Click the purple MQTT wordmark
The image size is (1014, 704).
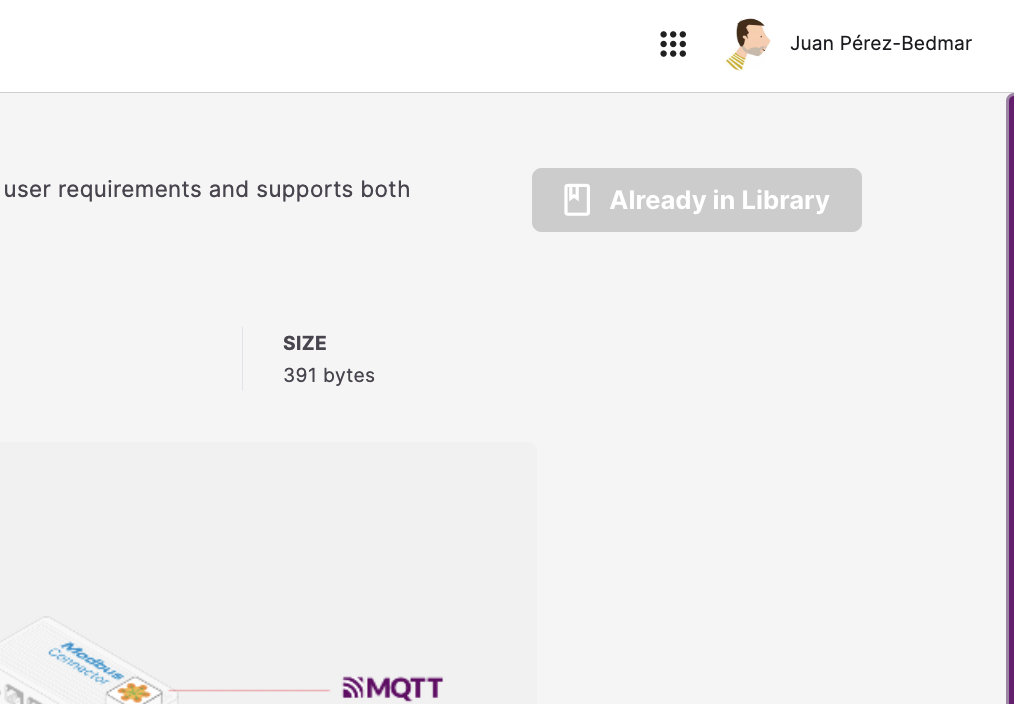[x=405, y=688]
